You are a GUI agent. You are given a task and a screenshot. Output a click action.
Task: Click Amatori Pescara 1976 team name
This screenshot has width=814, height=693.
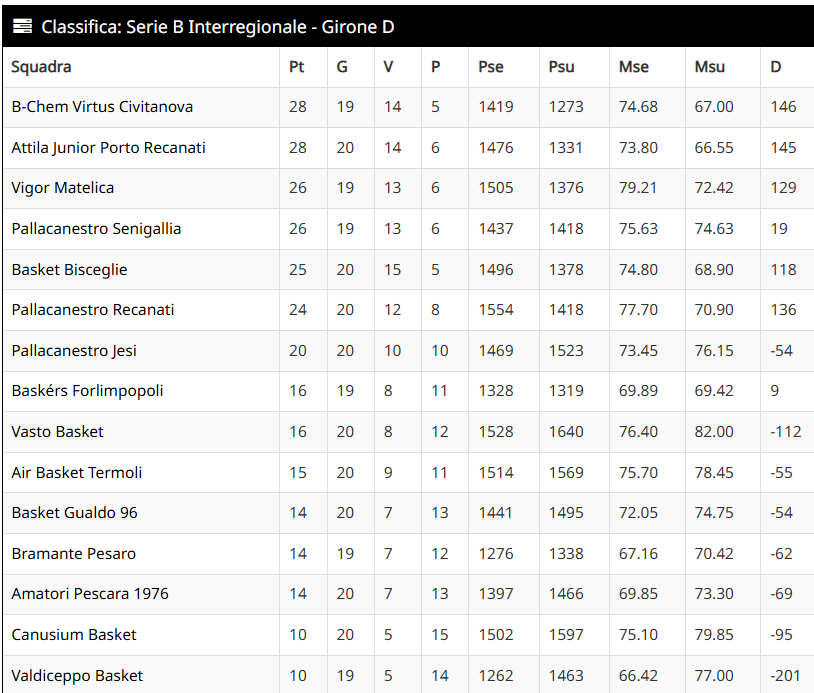(90, 594)
